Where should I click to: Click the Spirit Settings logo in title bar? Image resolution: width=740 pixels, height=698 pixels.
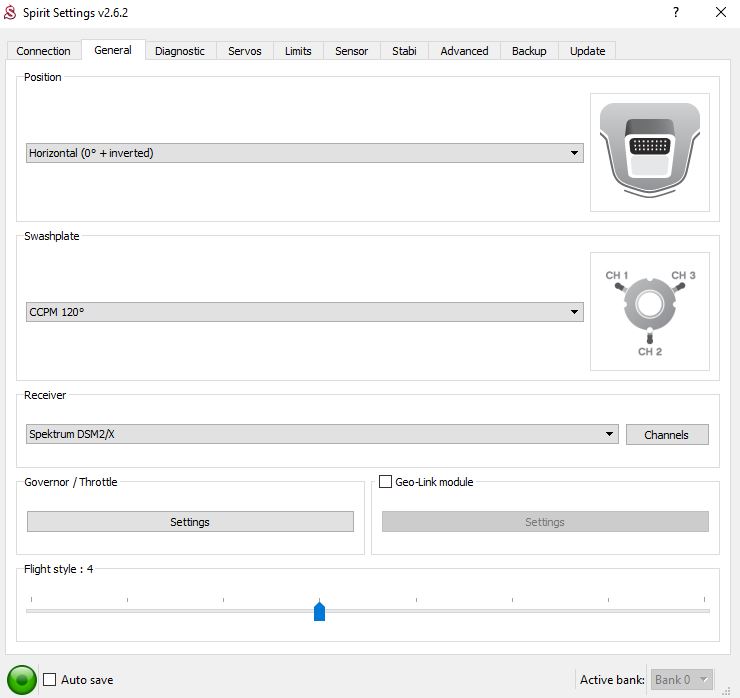11,13
